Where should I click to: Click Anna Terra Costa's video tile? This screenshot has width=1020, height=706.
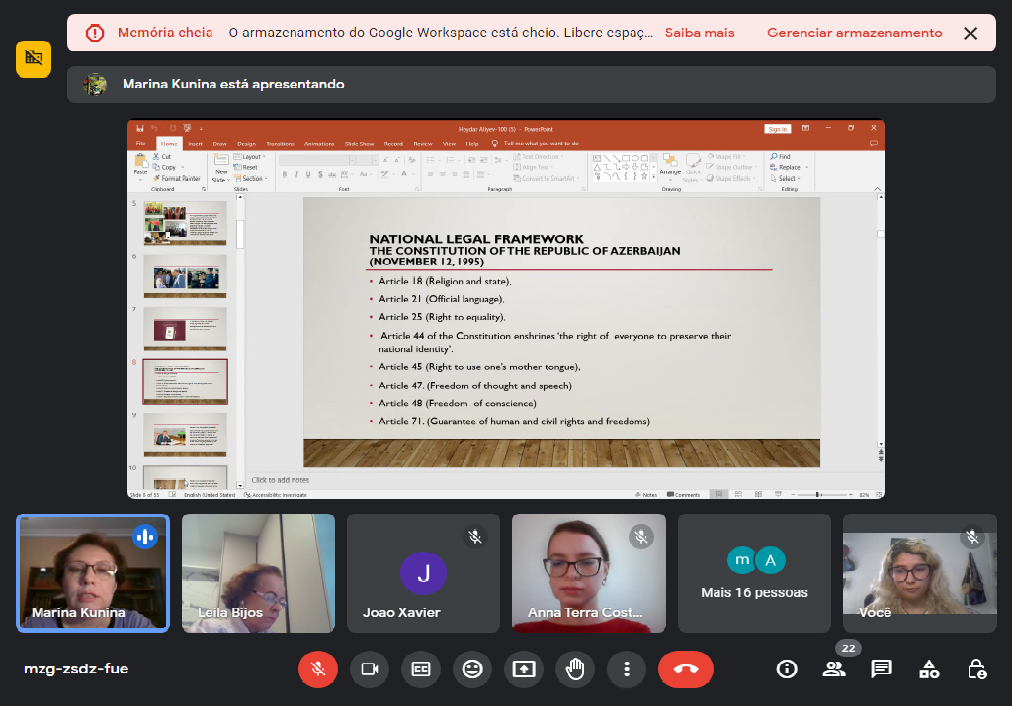588,573
